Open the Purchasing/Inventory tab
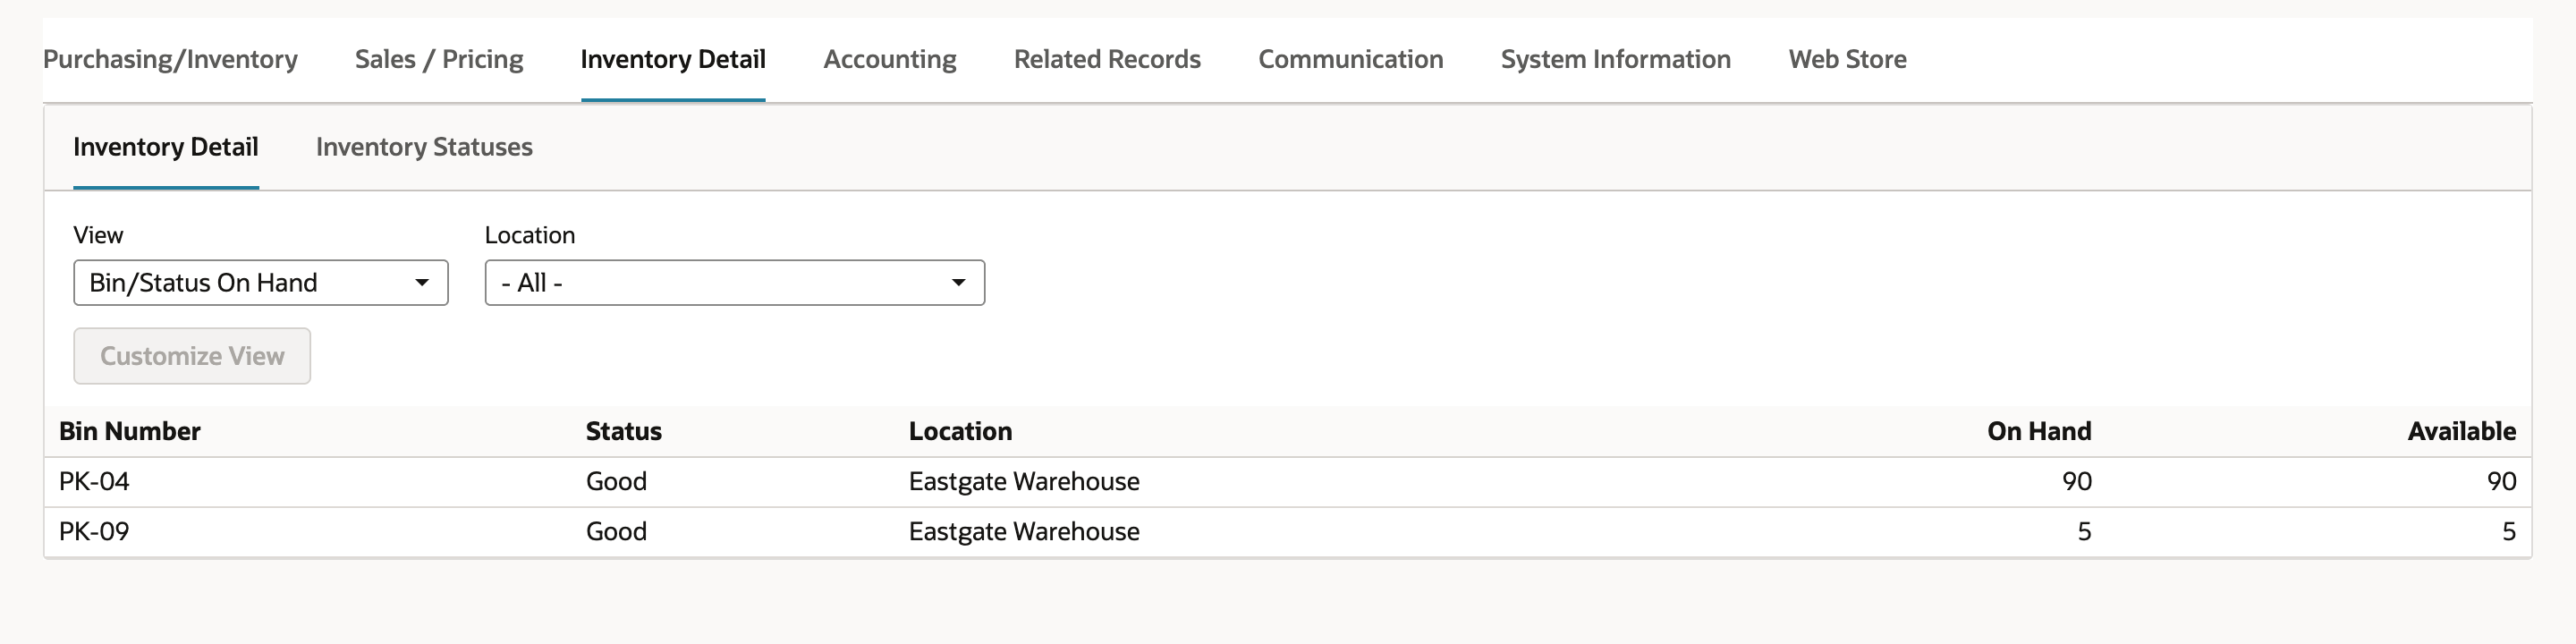 (x=170, y=59)
